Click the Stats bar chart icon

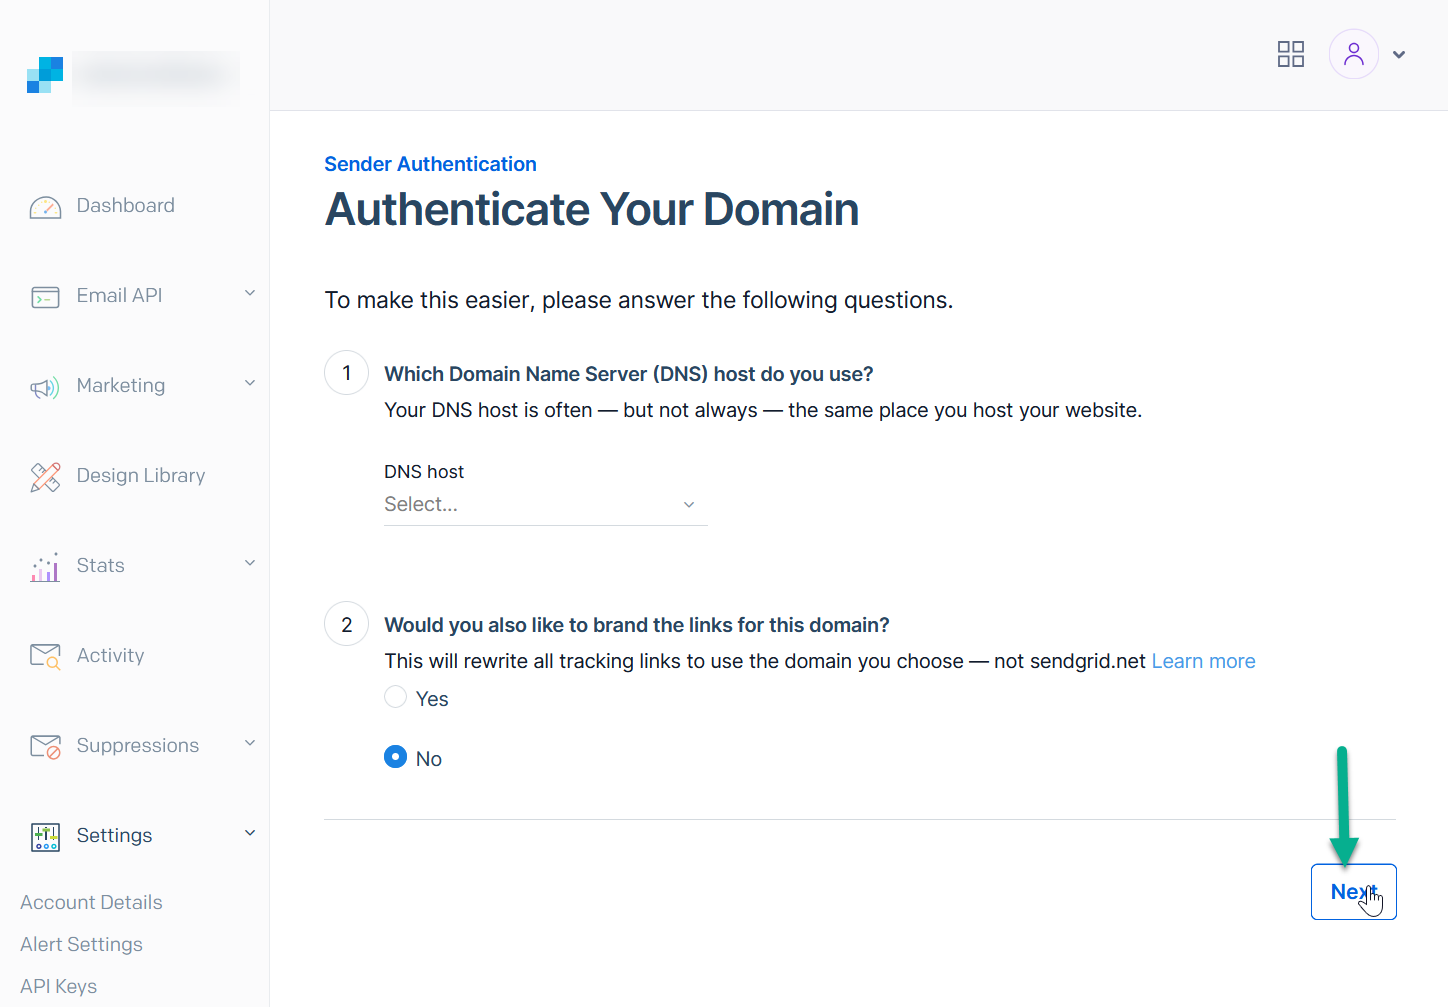tap(45, 567)
